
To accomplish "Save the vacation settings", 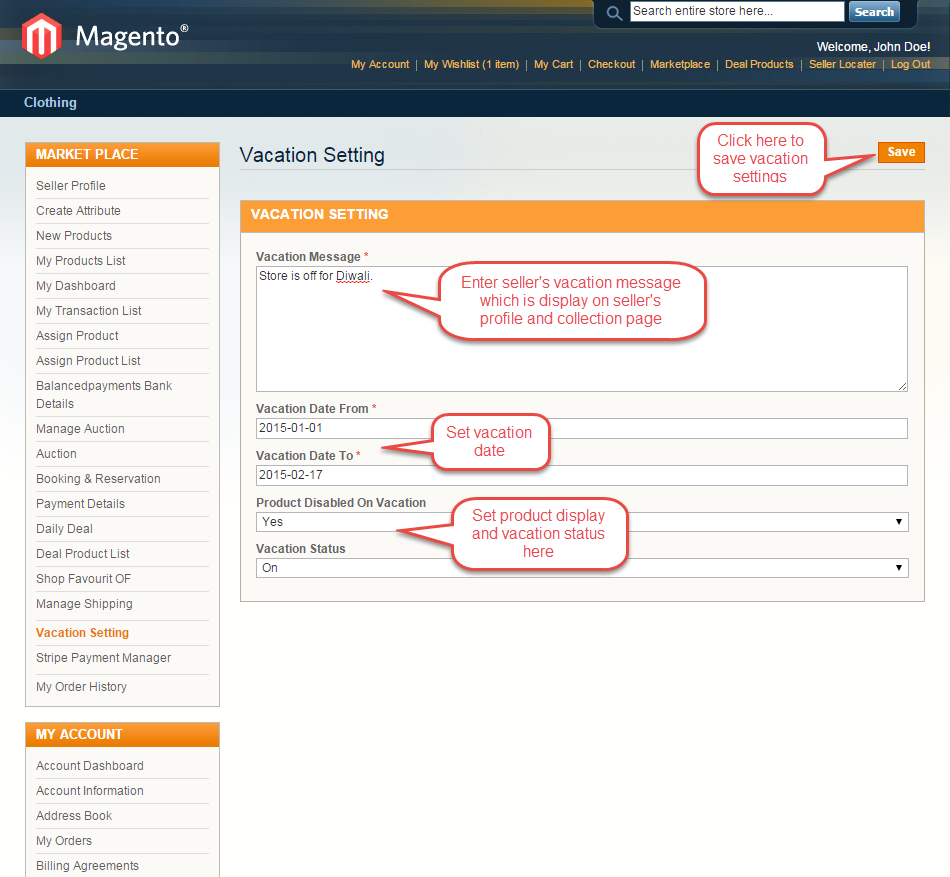I will 901,152.
